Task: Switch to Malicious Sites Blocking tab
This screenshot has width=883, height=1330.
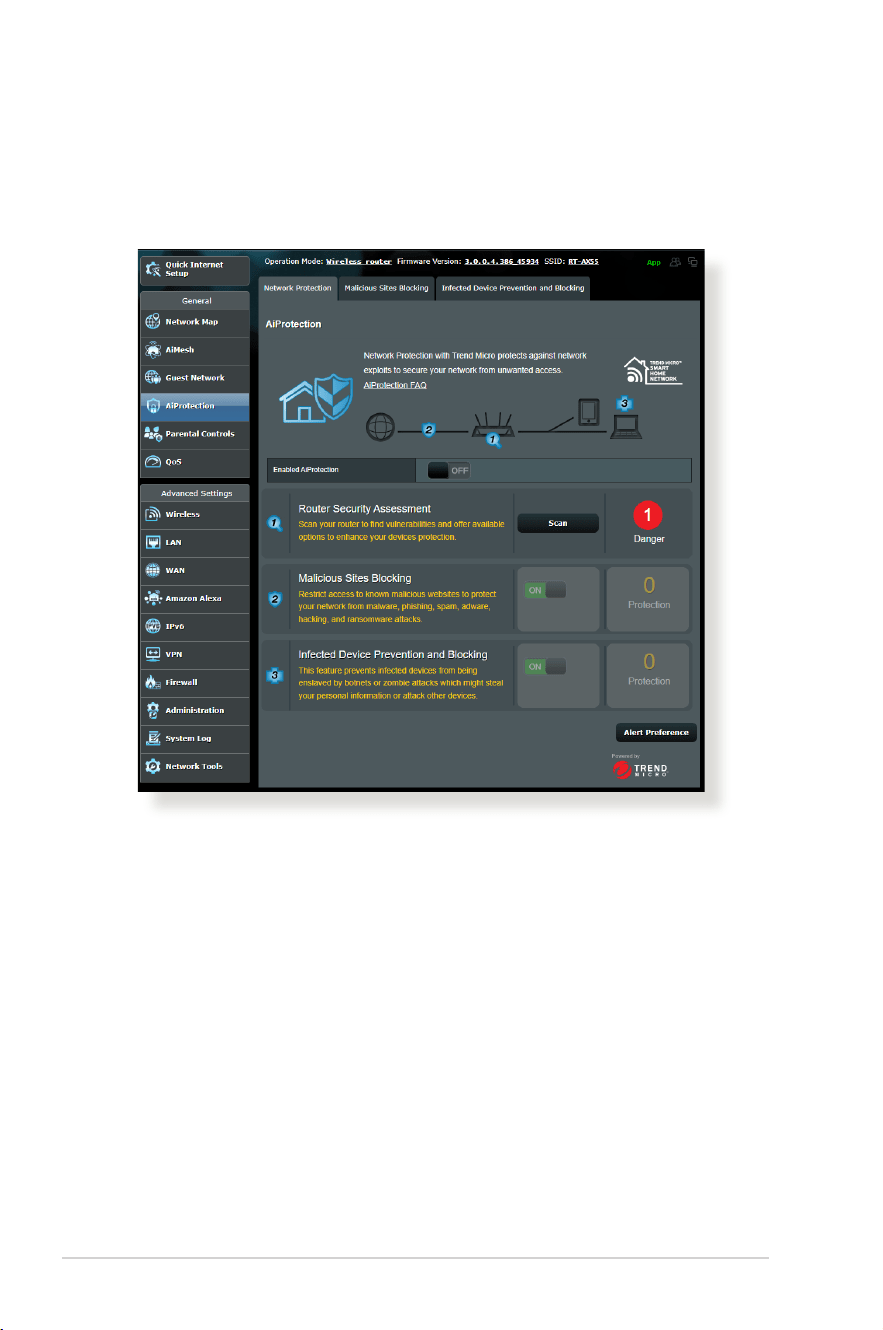Action: [x=386, y=288]
